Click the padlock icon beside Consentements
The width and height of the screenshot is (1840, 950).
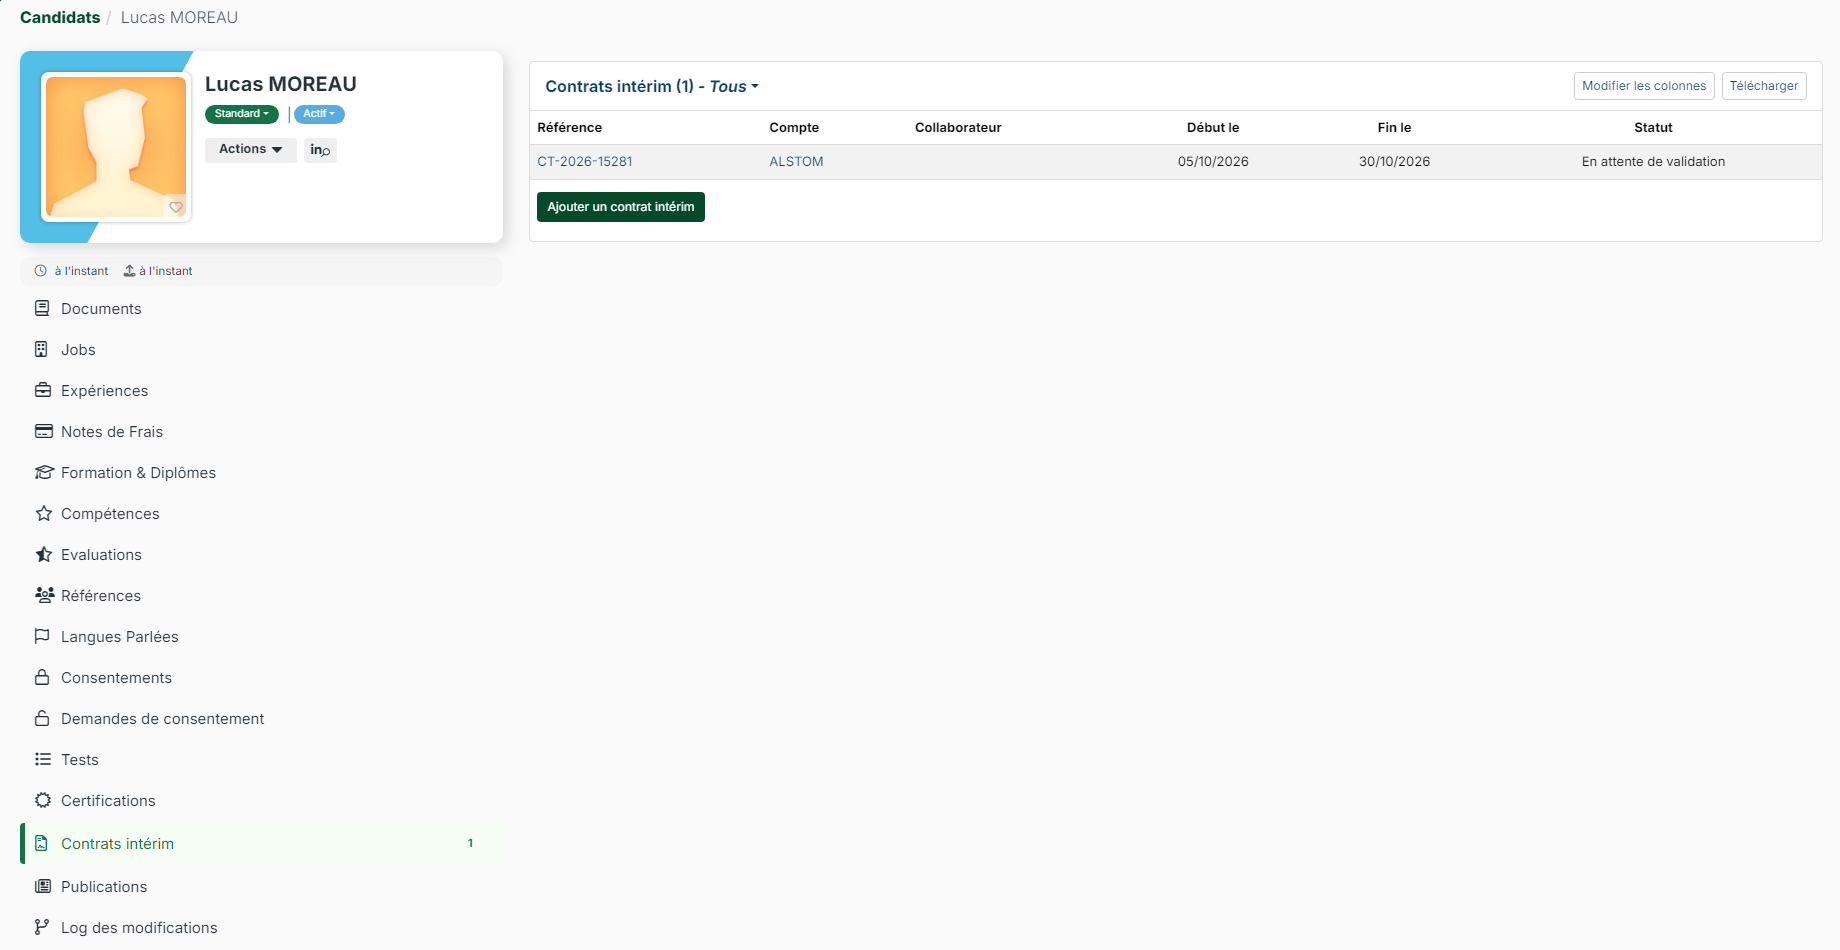coord(42,677)
